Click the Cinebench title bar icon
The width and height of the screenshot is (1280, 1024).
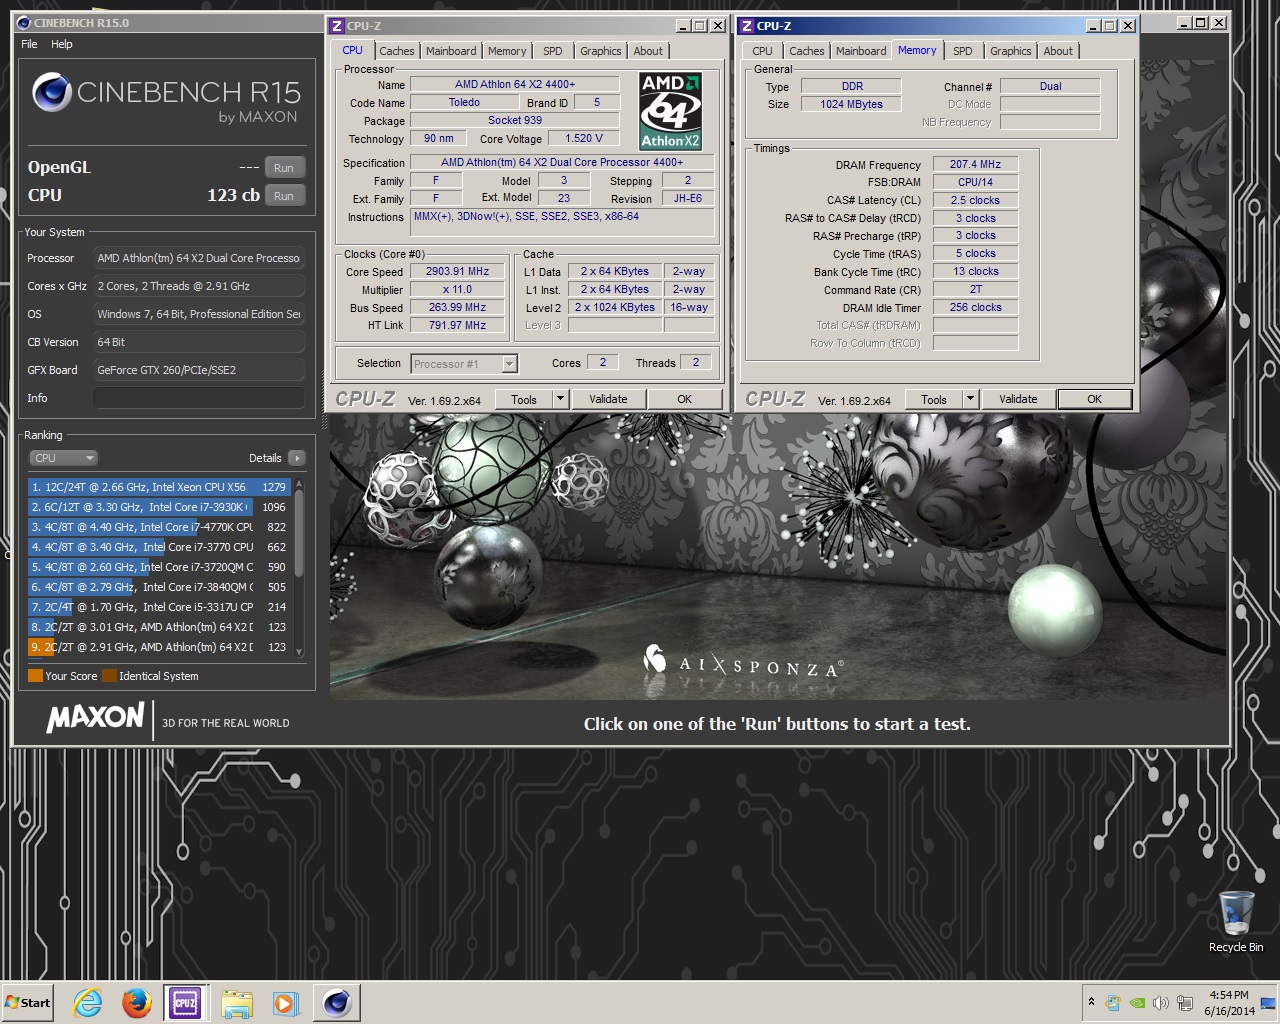[x=24, y=22]
